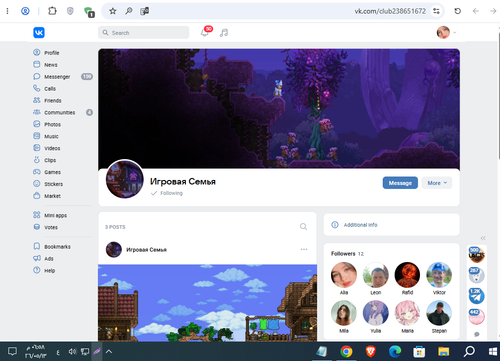Open the Followers list heading
The height and width of the screenshot is (361, 500).
pyautogui.click(x=347, y=254)
